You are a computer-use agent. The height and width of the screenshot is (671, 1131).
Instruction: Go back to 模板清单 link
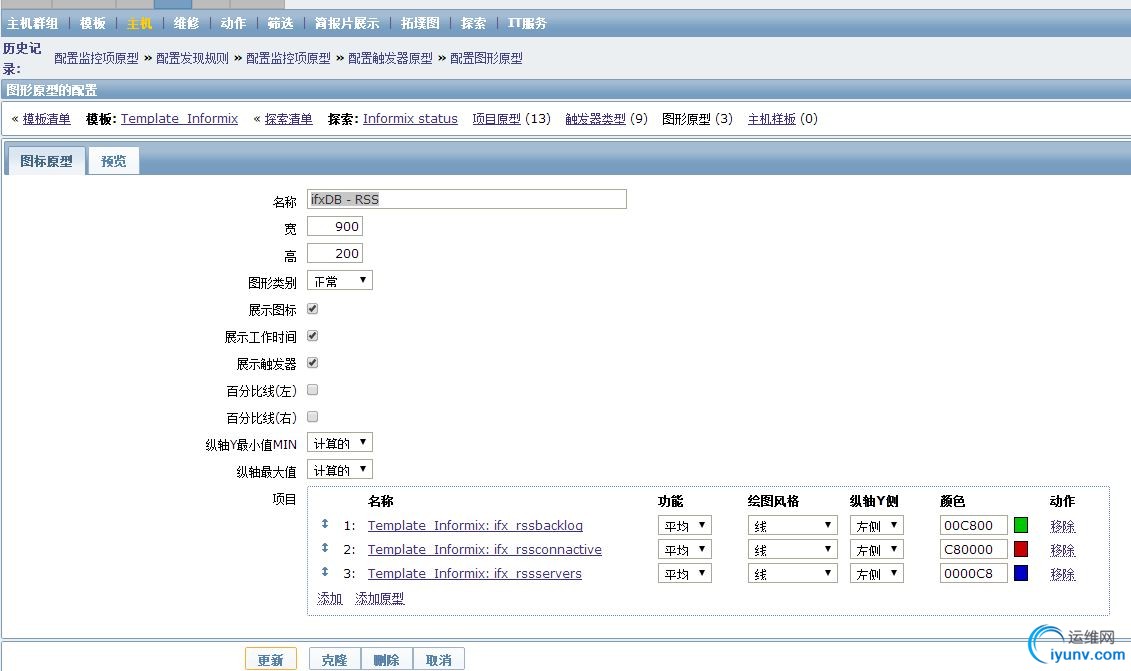tap(46, 118)
